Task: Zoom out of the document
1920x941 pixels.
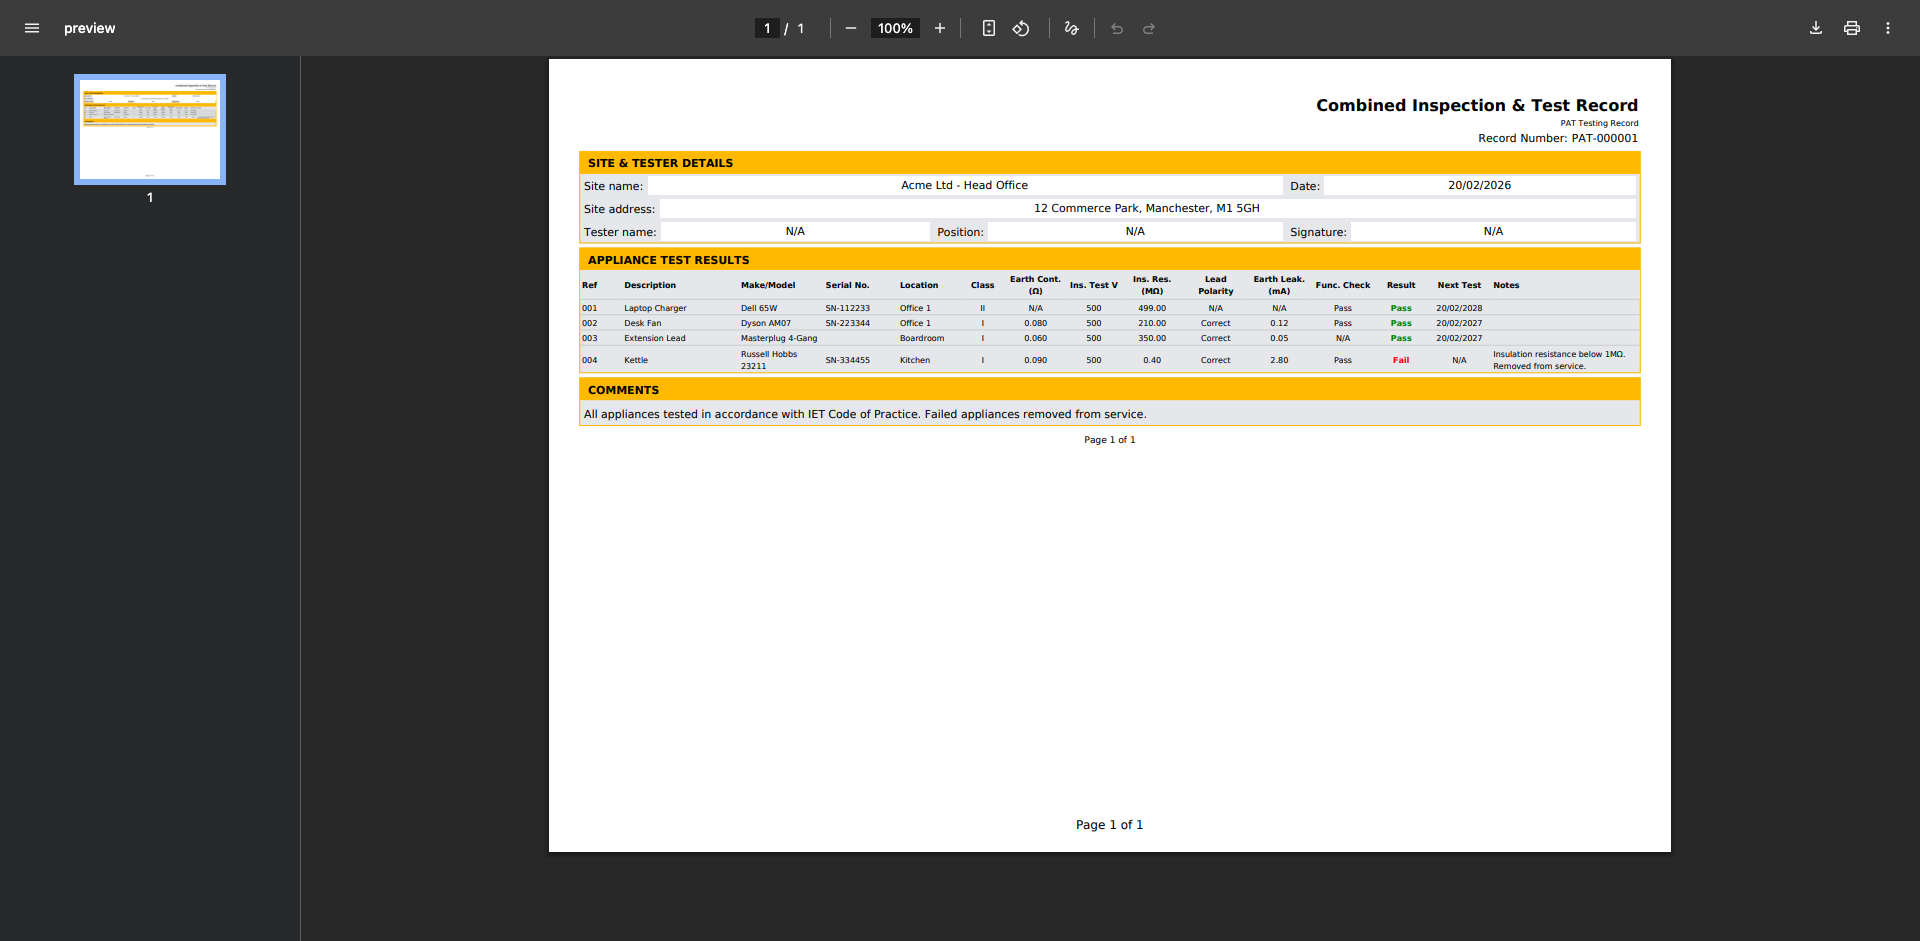Action: (x=851, y=28)
